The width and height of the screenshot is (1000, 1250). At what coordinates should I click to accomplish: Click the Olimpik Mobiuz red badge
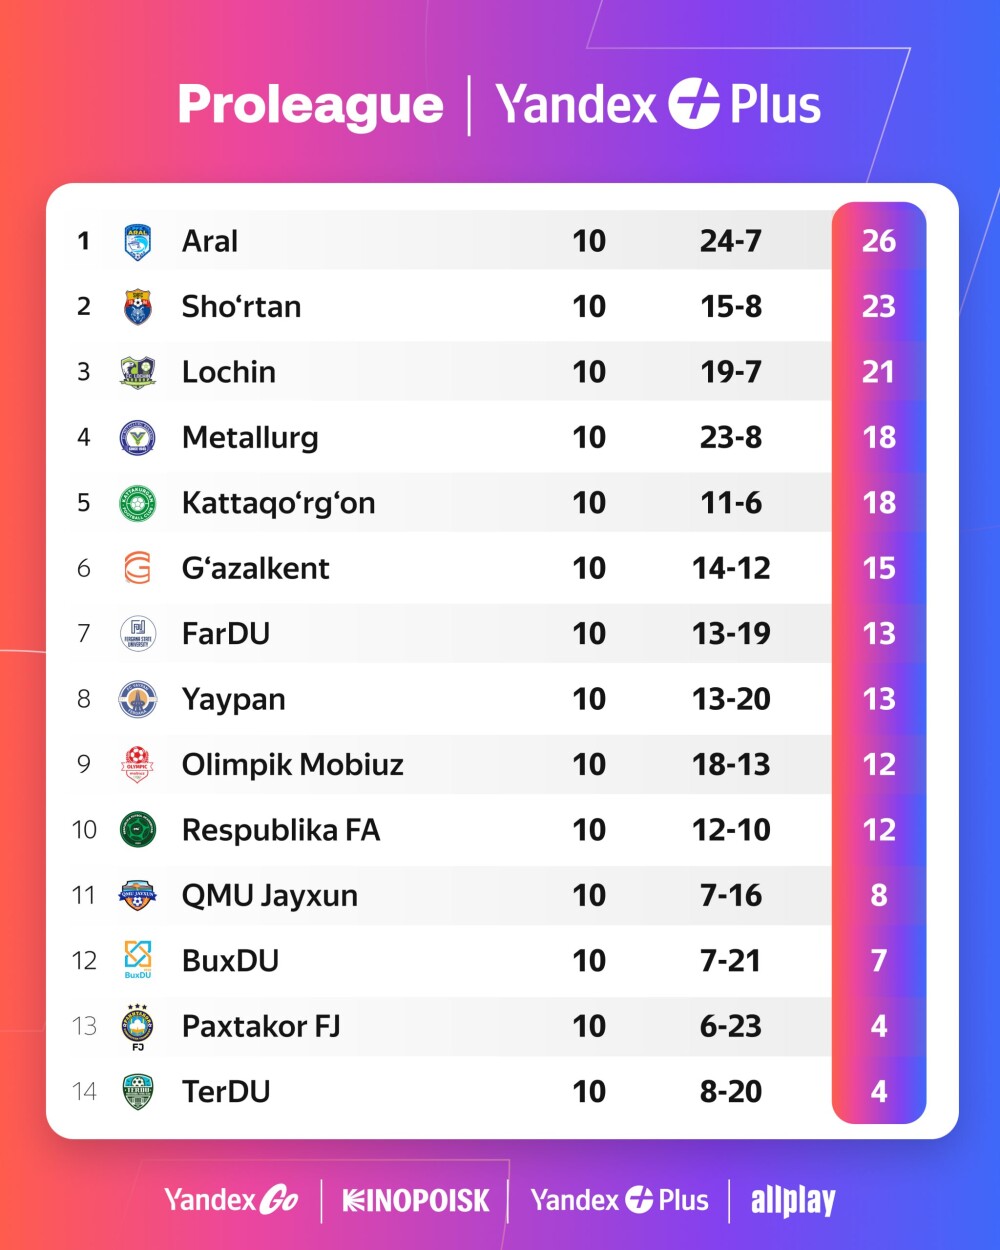138,765
